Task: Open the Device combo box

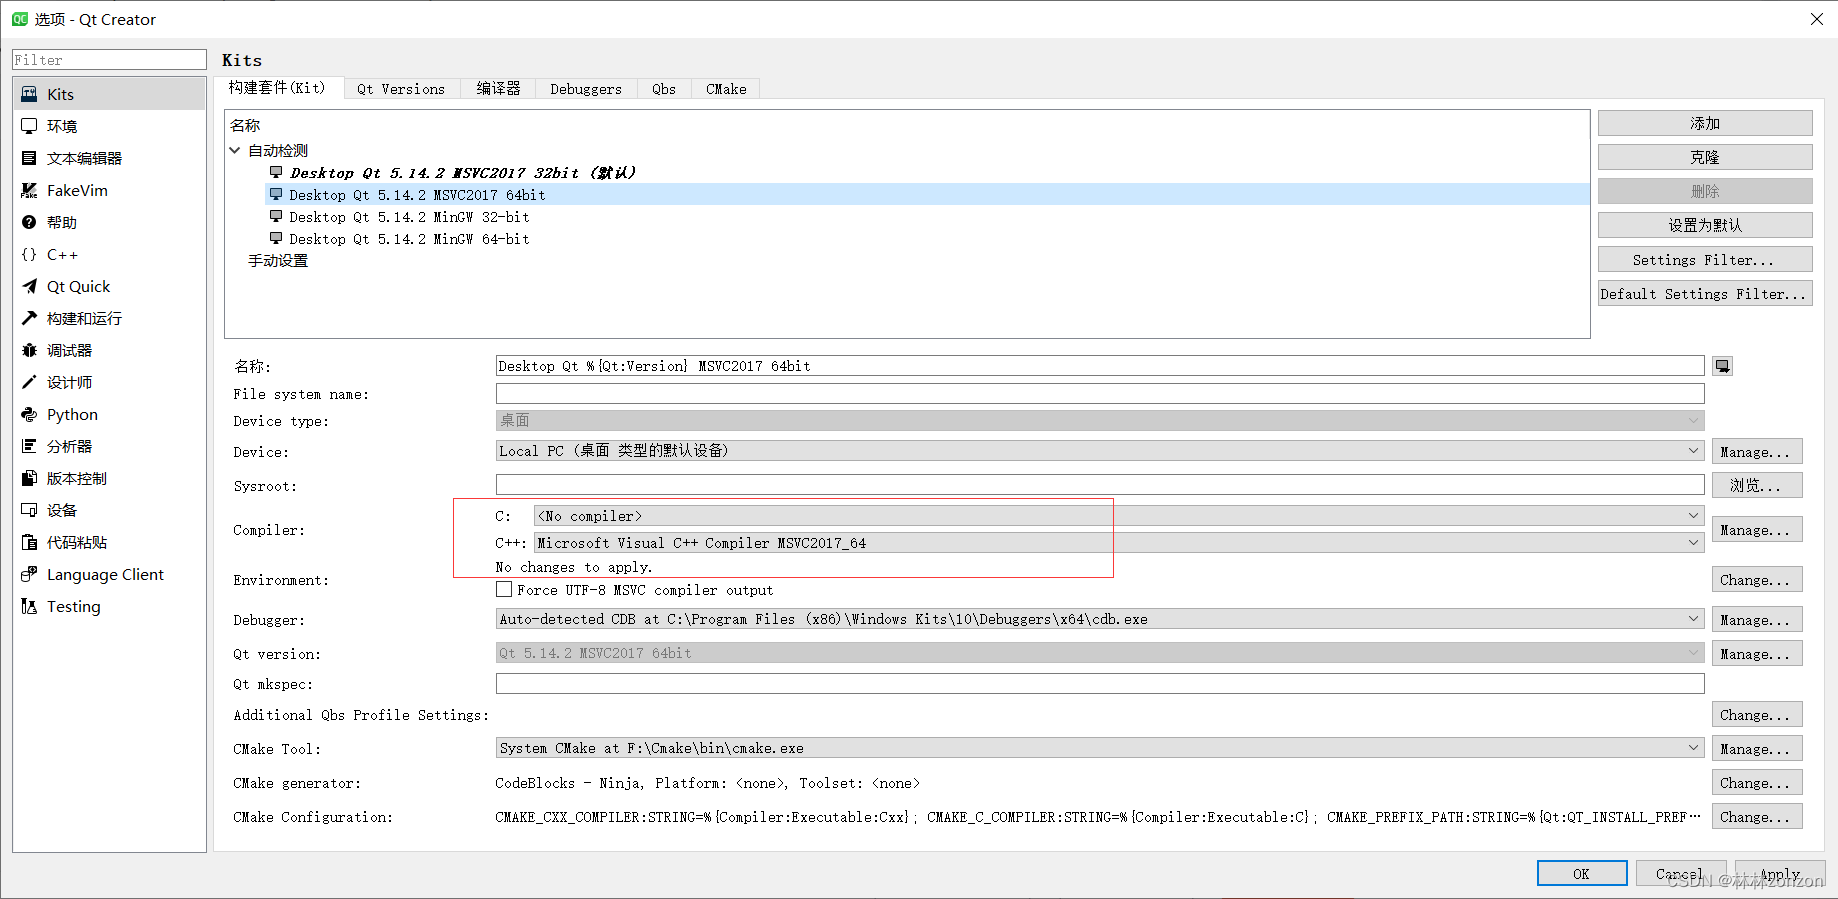Action: tap(1100, 451)
